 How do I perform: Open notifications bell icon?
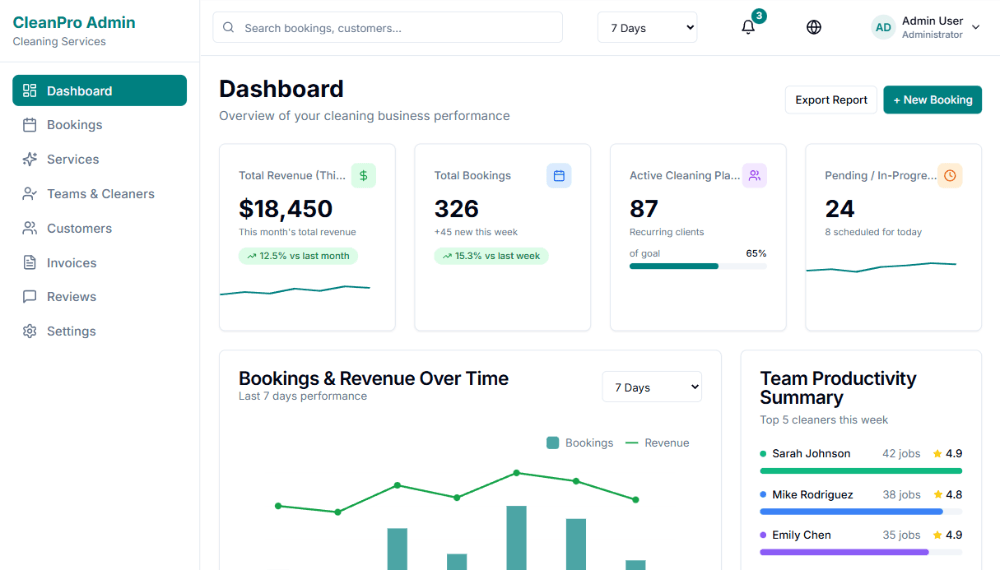tap(748, 27)
